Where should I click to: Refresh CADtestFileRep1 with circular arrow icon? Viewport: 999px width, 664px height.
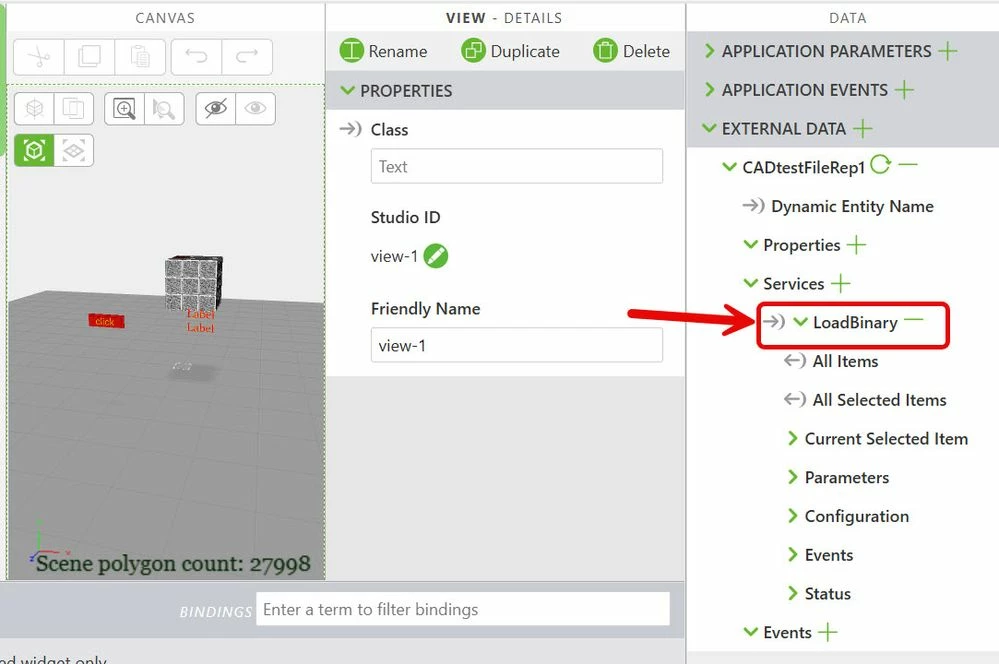[x=880, y=164]
